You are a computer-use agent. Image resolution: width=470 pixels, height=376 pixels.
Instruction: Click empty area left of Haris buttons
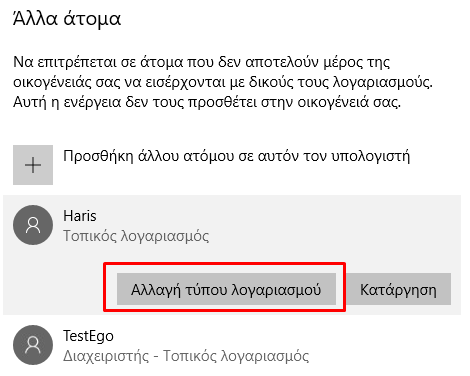pos(53,288)
